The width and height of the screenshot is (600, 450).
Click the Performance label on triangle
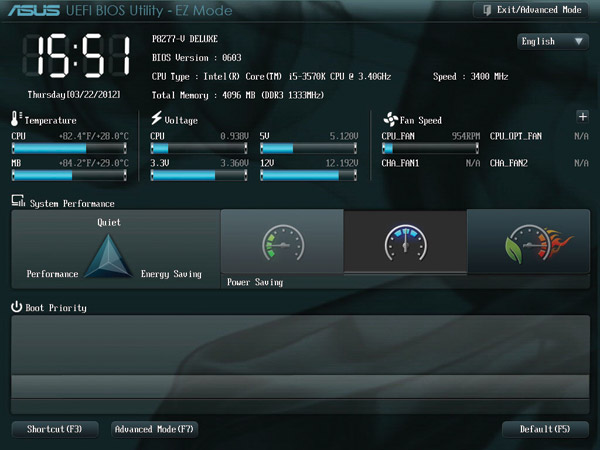click(52, 274)
